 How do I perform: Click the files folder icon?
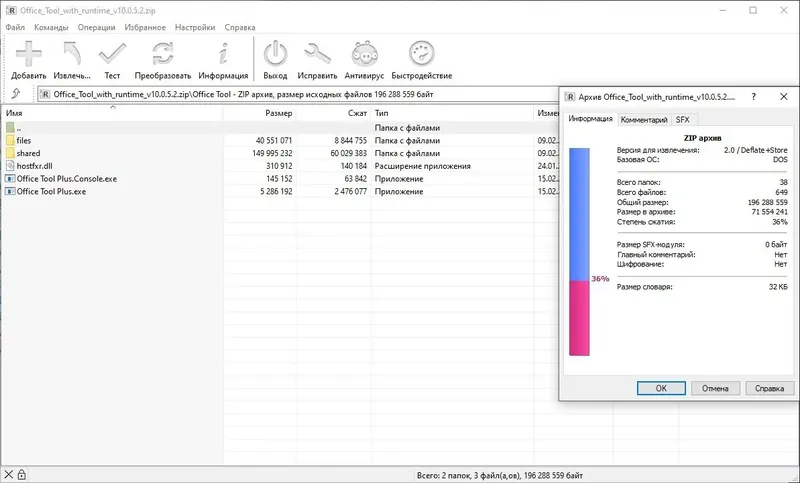click(10, 140)
